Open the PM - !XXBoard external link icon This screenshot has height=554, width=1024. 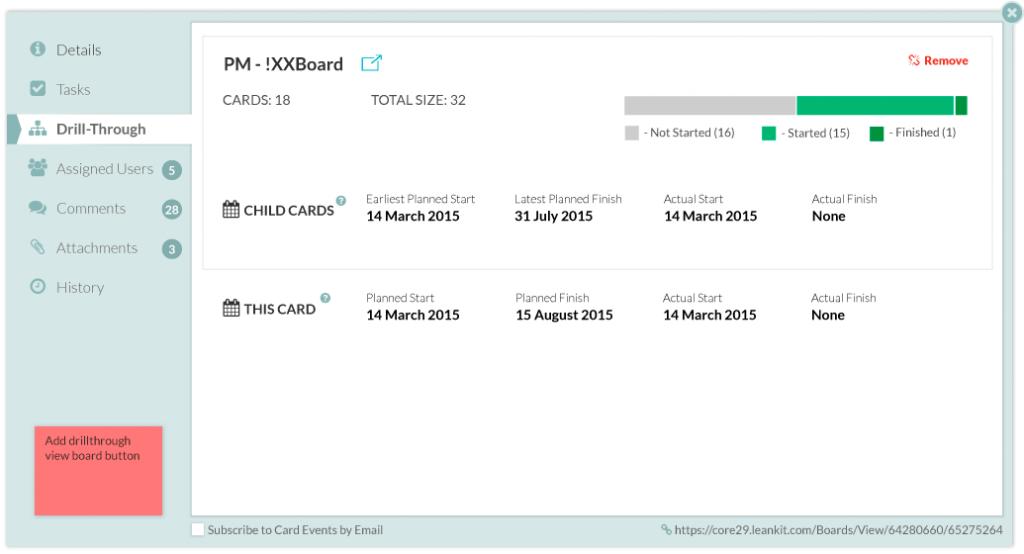[372, 63]
